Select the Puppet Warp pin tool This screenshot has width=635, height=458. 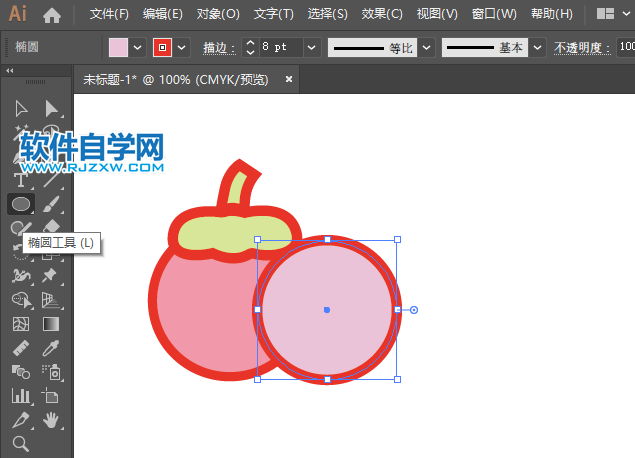tap(49, 275)
